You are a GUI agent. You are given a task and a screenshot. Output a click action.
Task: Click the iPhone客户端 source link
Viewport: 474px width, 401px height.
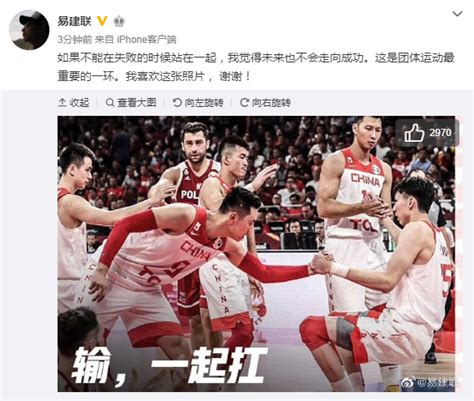[146, 40]
